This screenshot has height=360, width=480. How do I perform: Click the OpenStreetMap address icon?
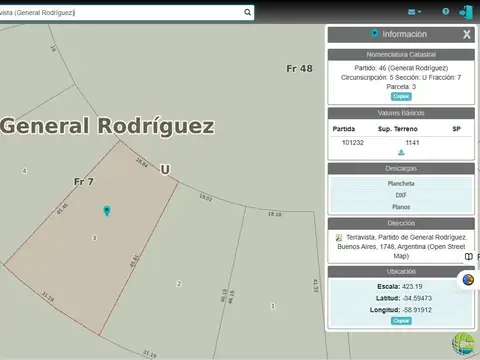pos(339,238)
